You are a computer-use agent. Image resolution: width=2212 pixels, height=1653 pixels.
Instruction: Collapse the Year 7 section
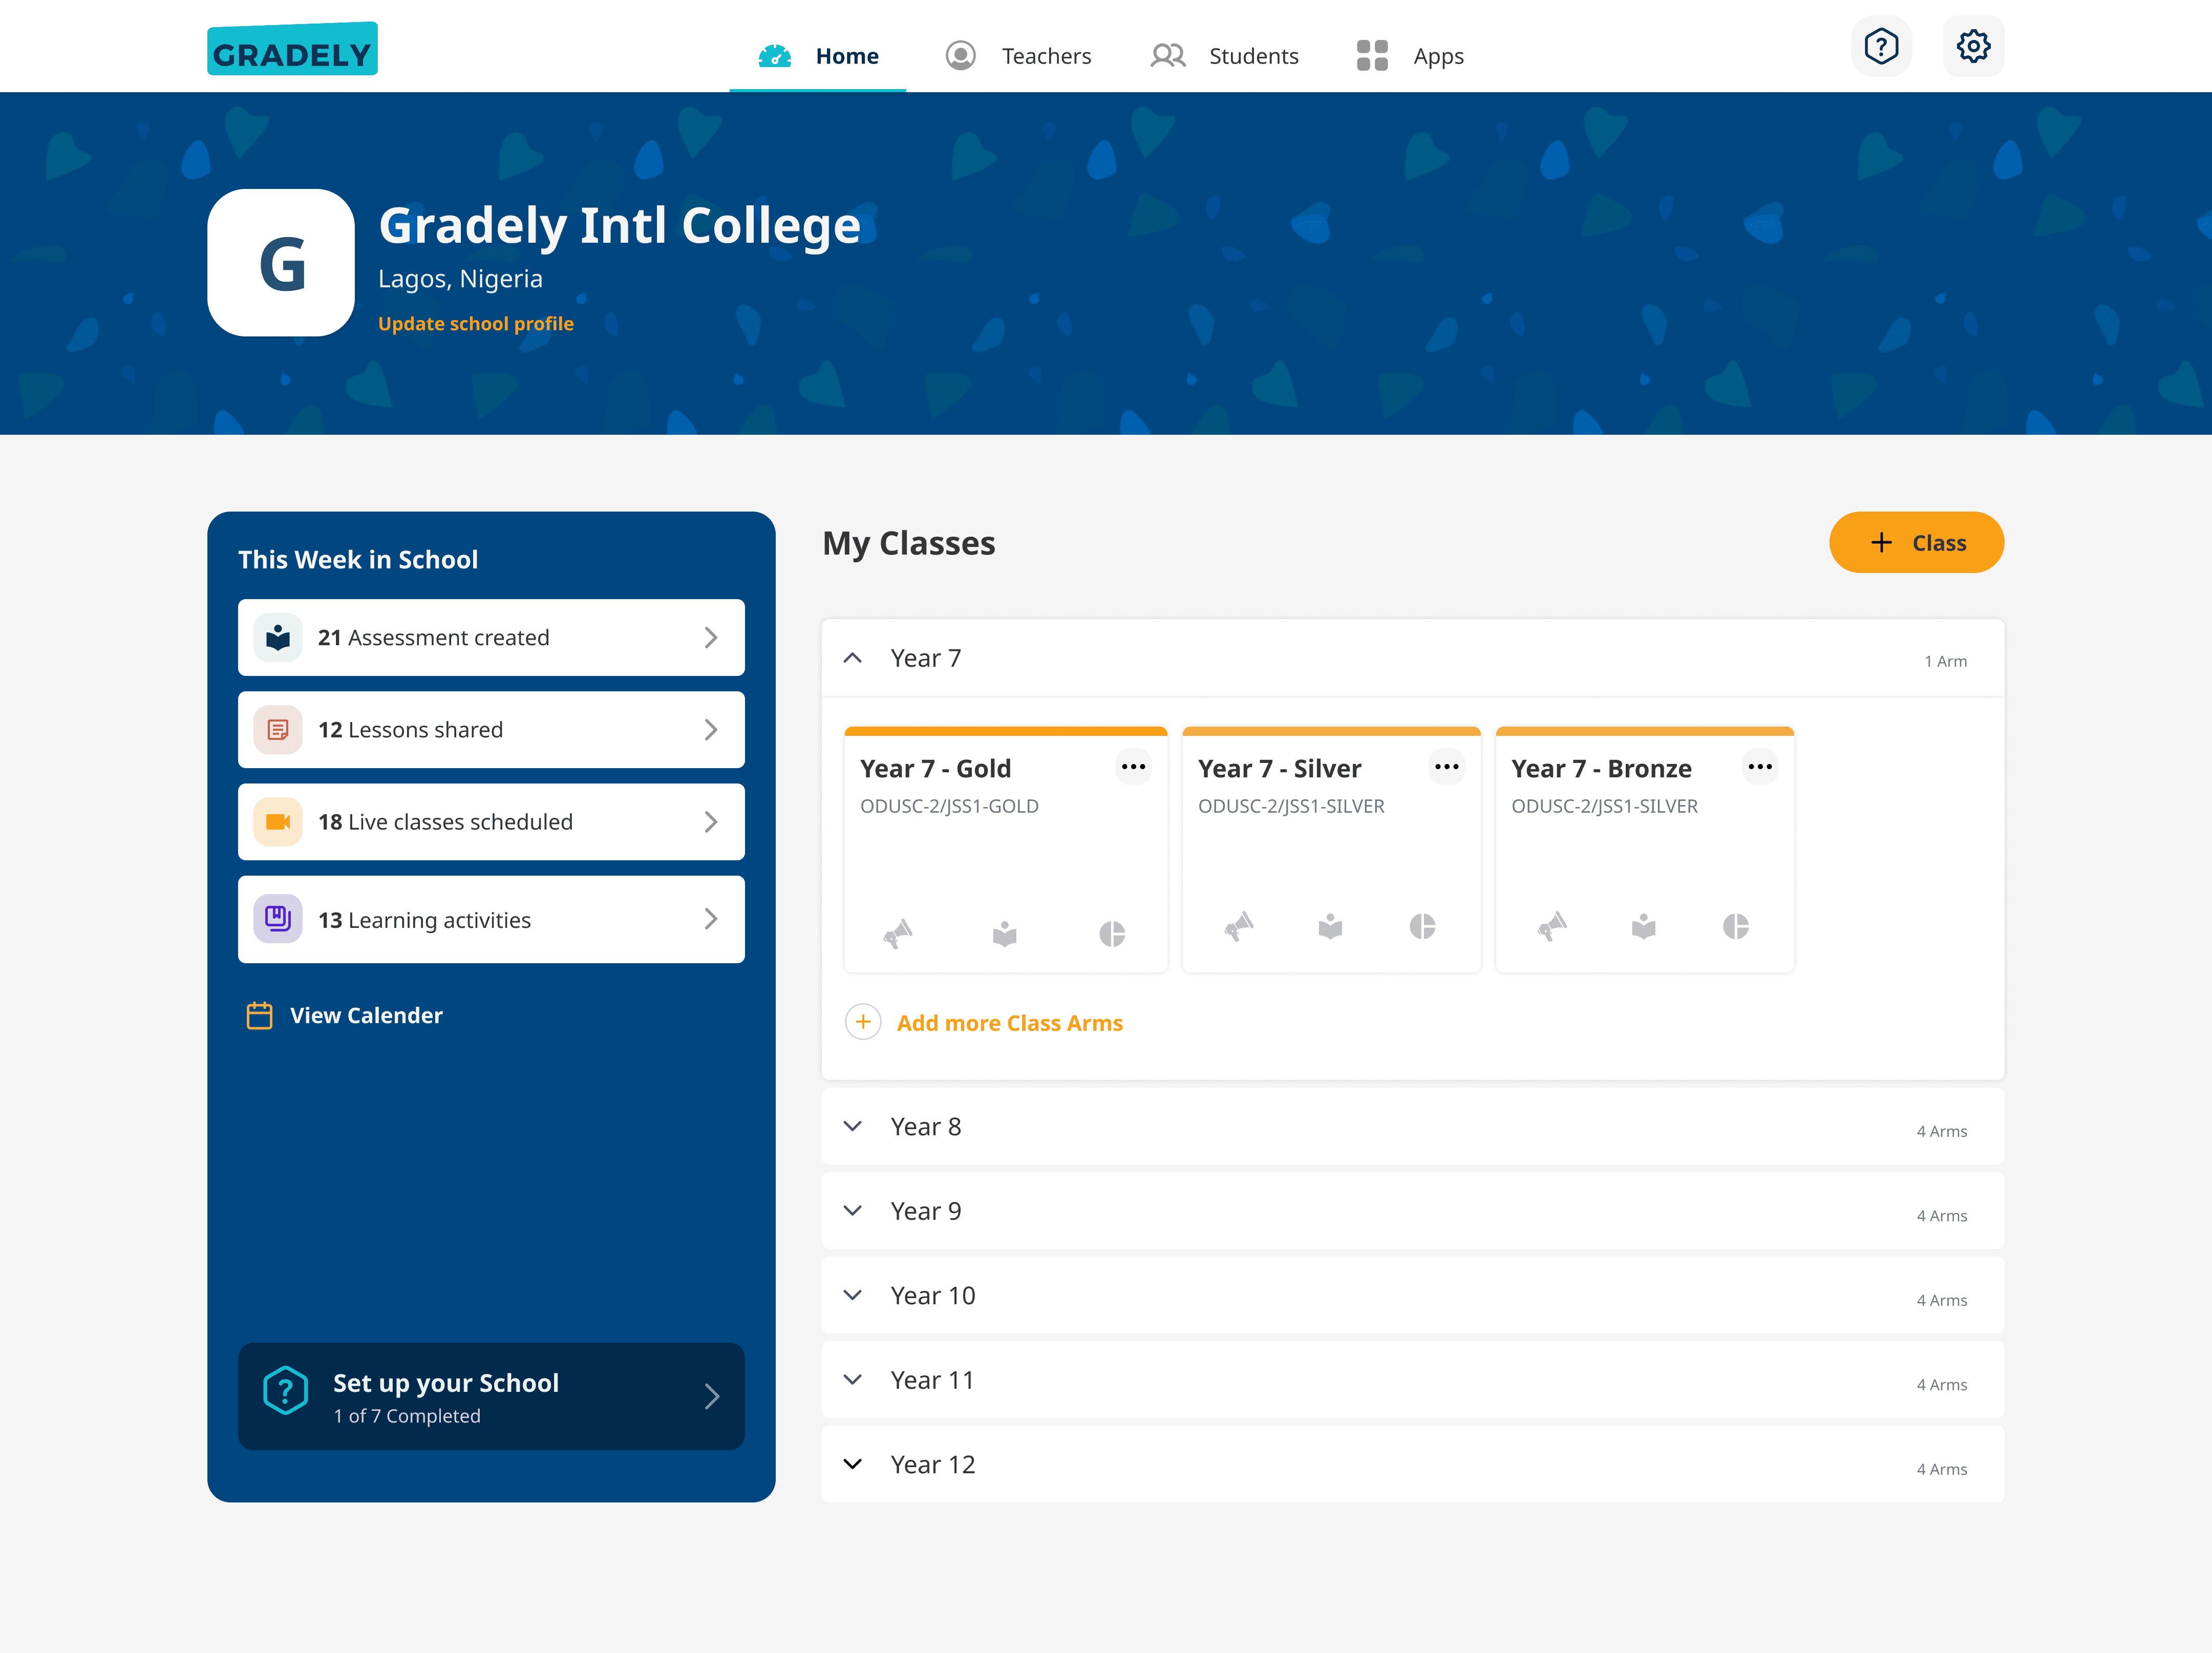[x=852, y=658]
